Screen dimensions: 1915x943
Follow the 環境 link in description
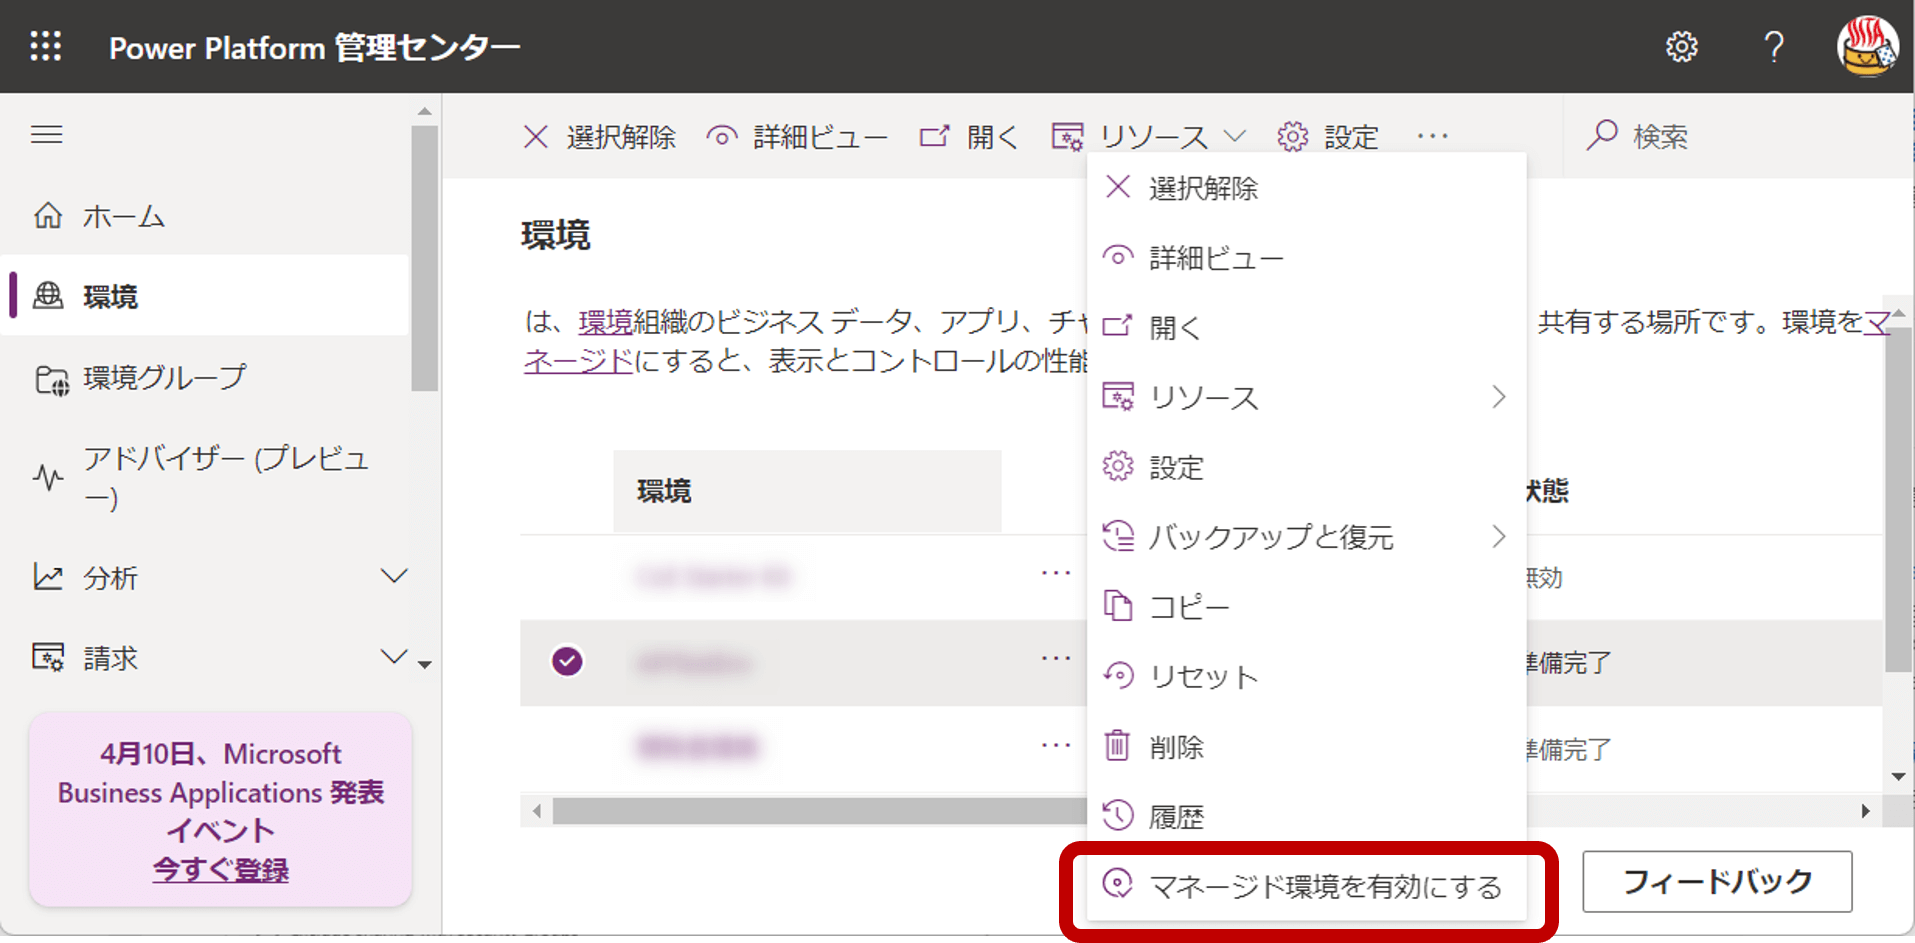pyautogui.click(x=605, y=322)
